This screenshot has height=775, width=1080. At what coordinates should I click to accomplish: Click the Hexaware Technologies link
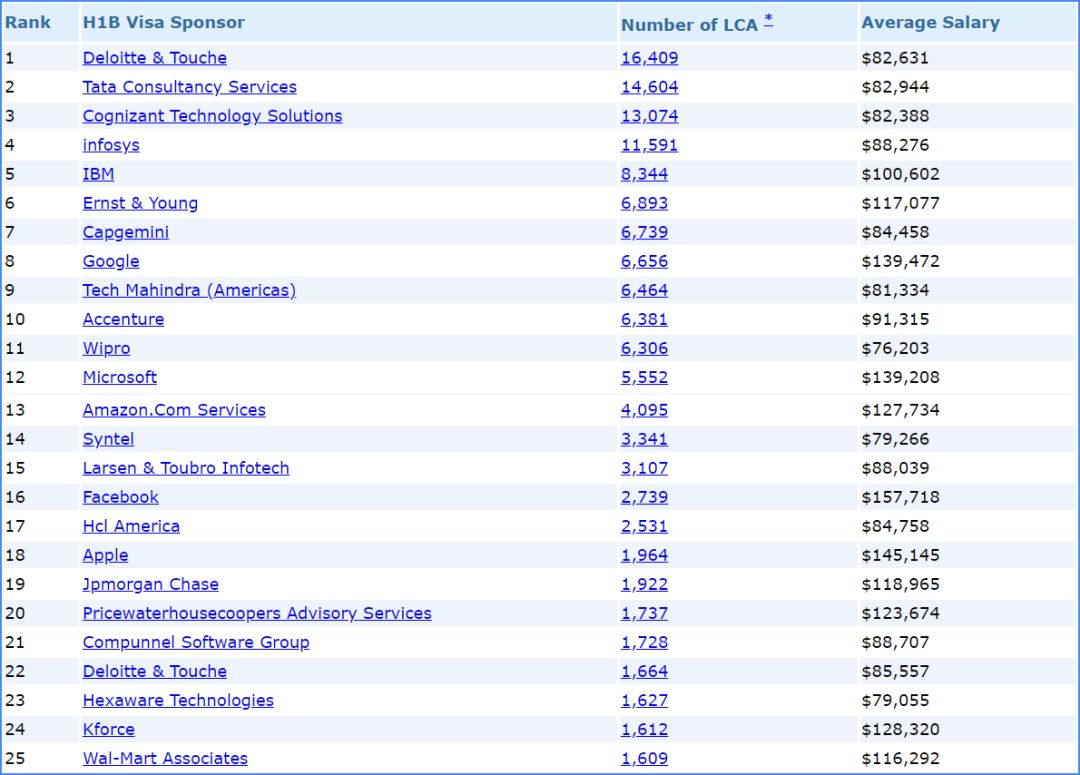click(x=178, y=700)
